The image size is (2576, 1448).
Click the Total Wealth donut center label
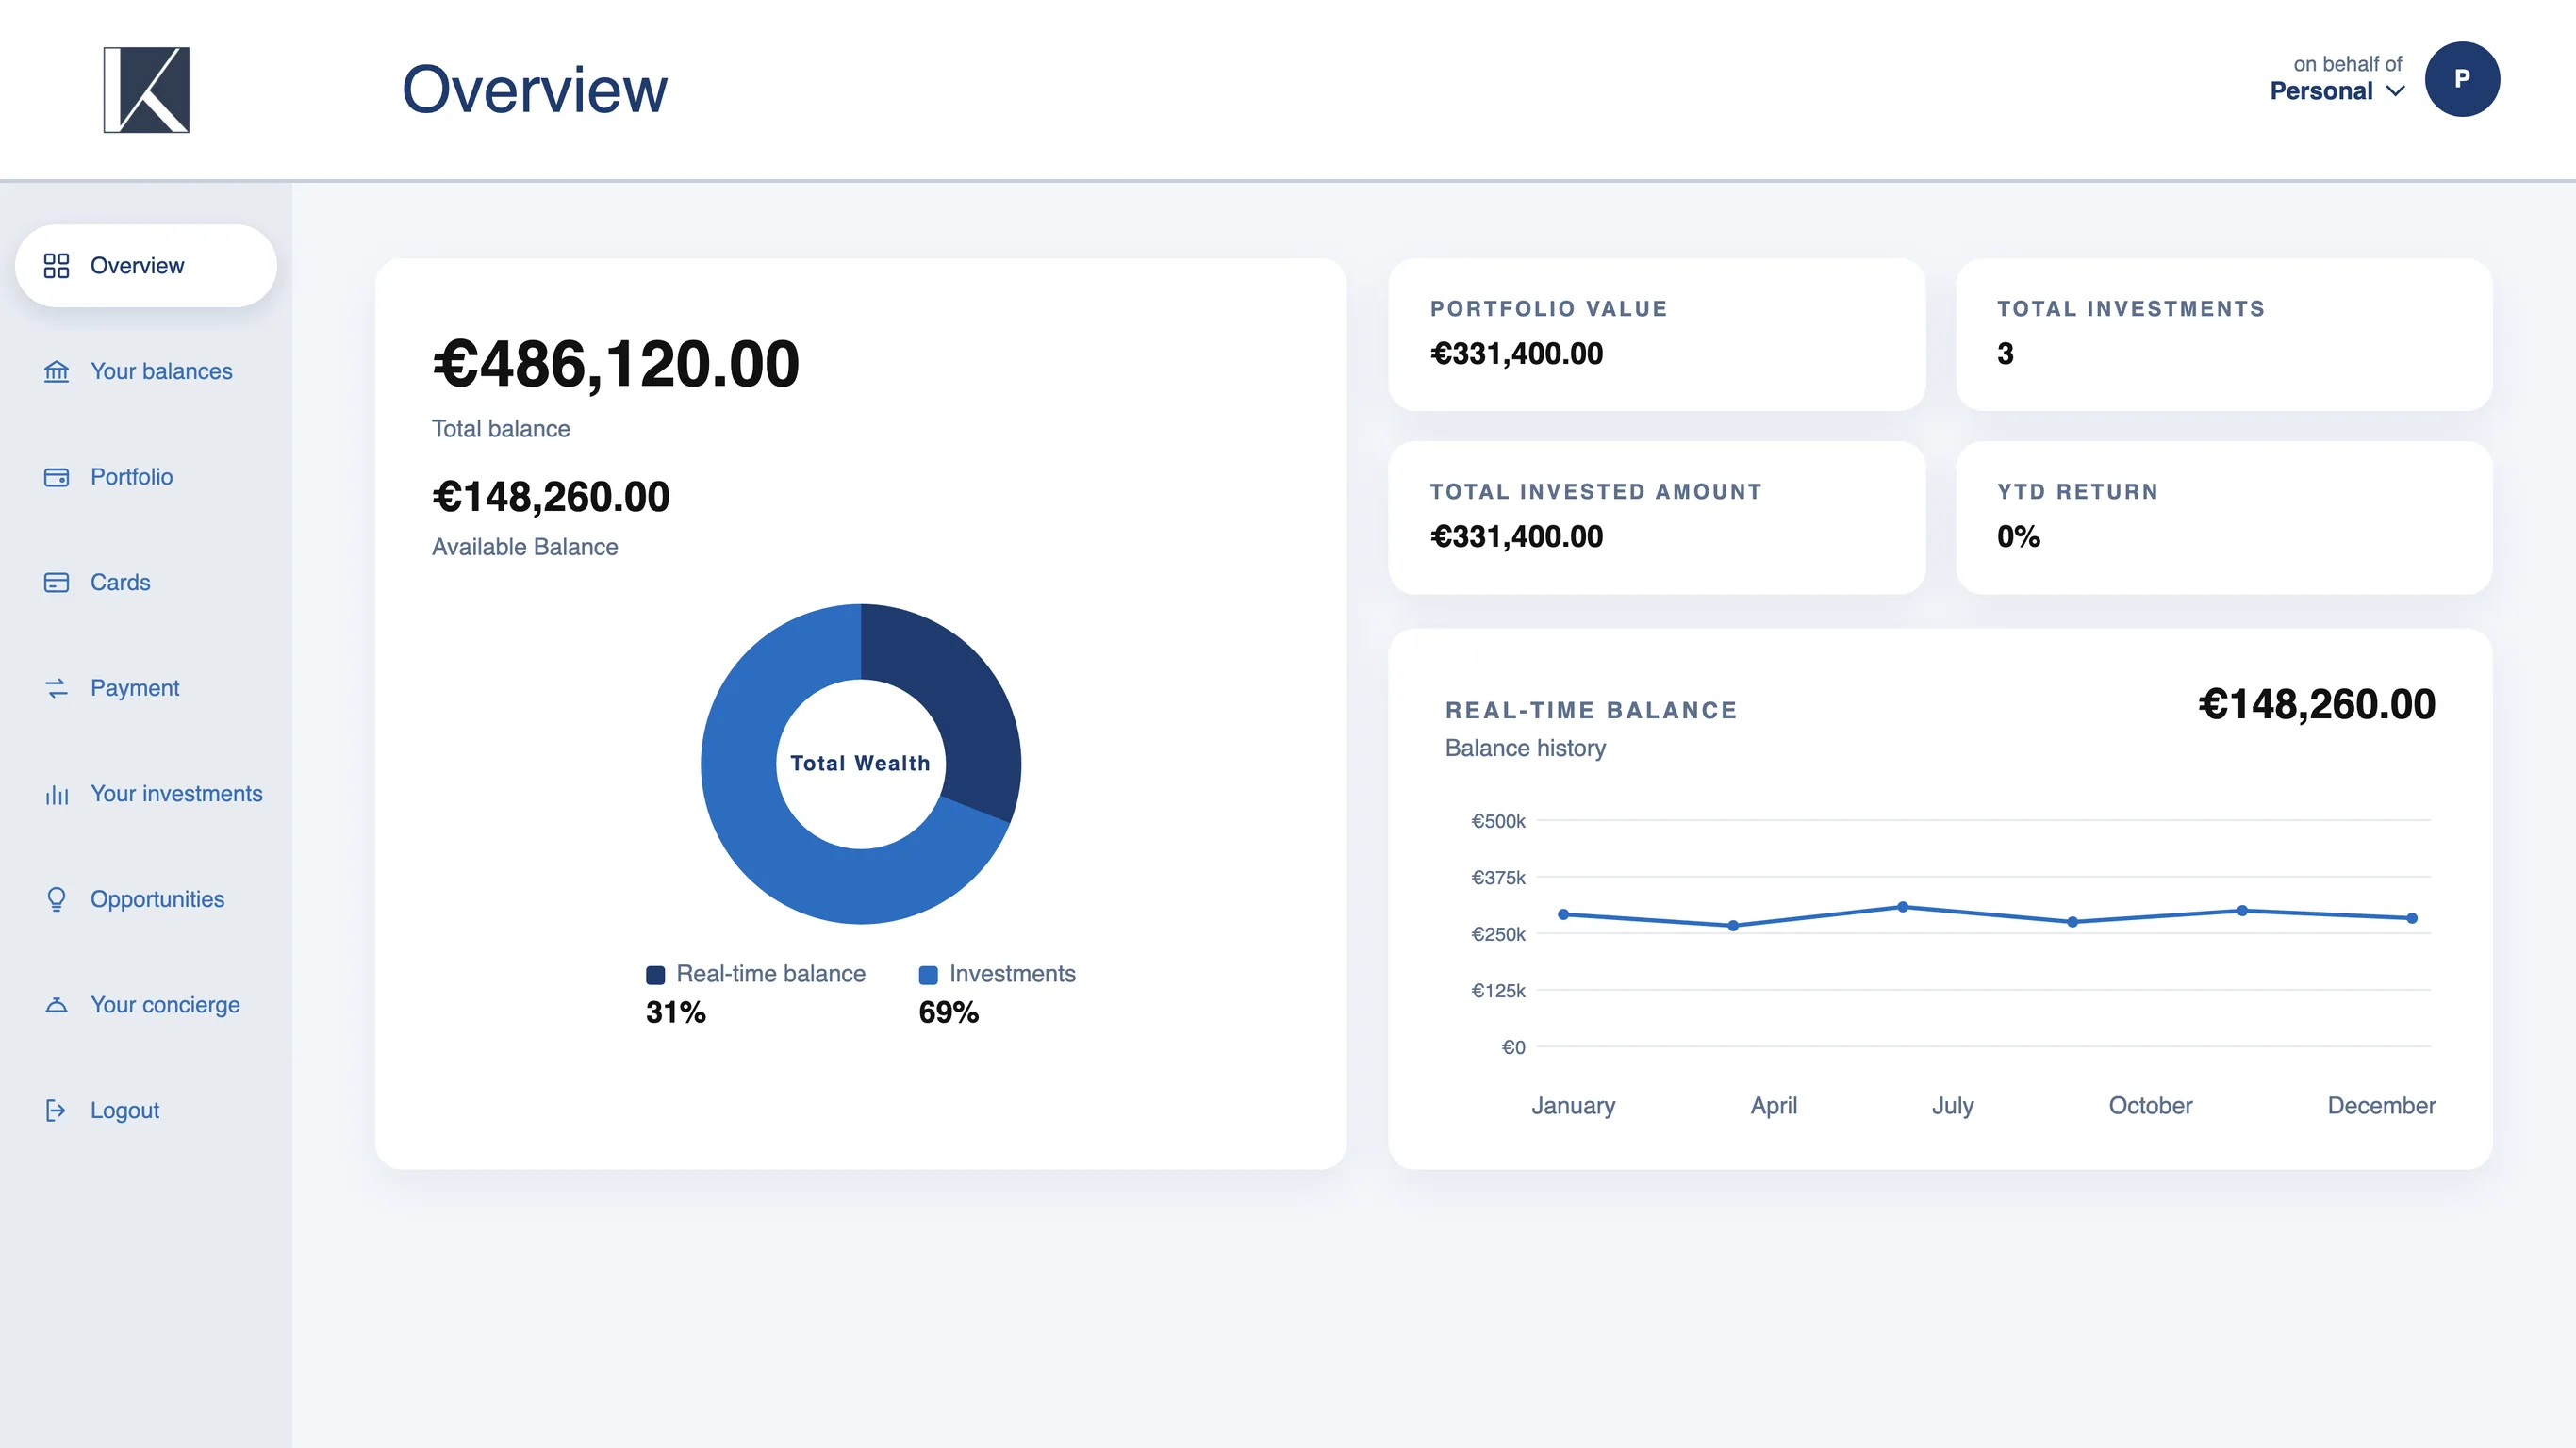[x=860, y=763]
